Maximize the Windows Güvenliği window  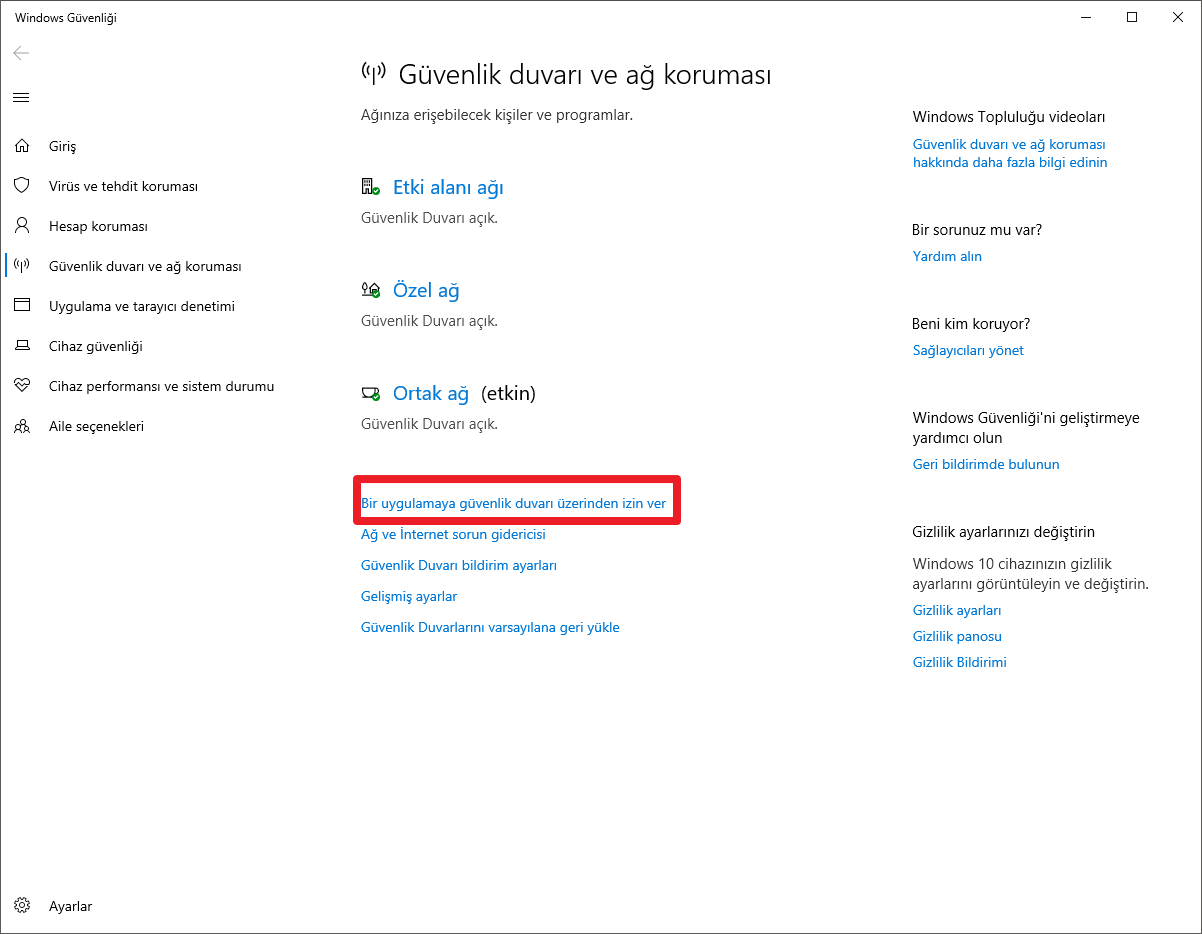click(x=1132, y=17)
